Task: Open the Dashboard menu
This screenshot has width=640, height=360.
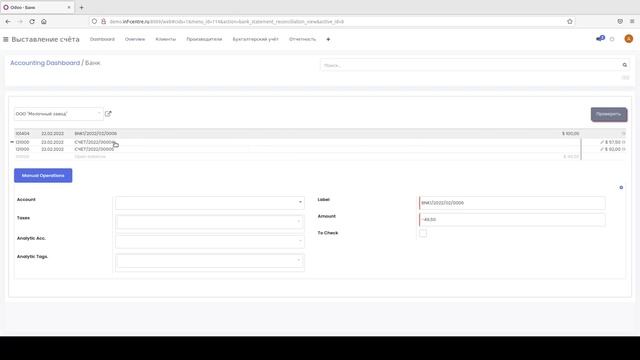Action: pos(102,39)
